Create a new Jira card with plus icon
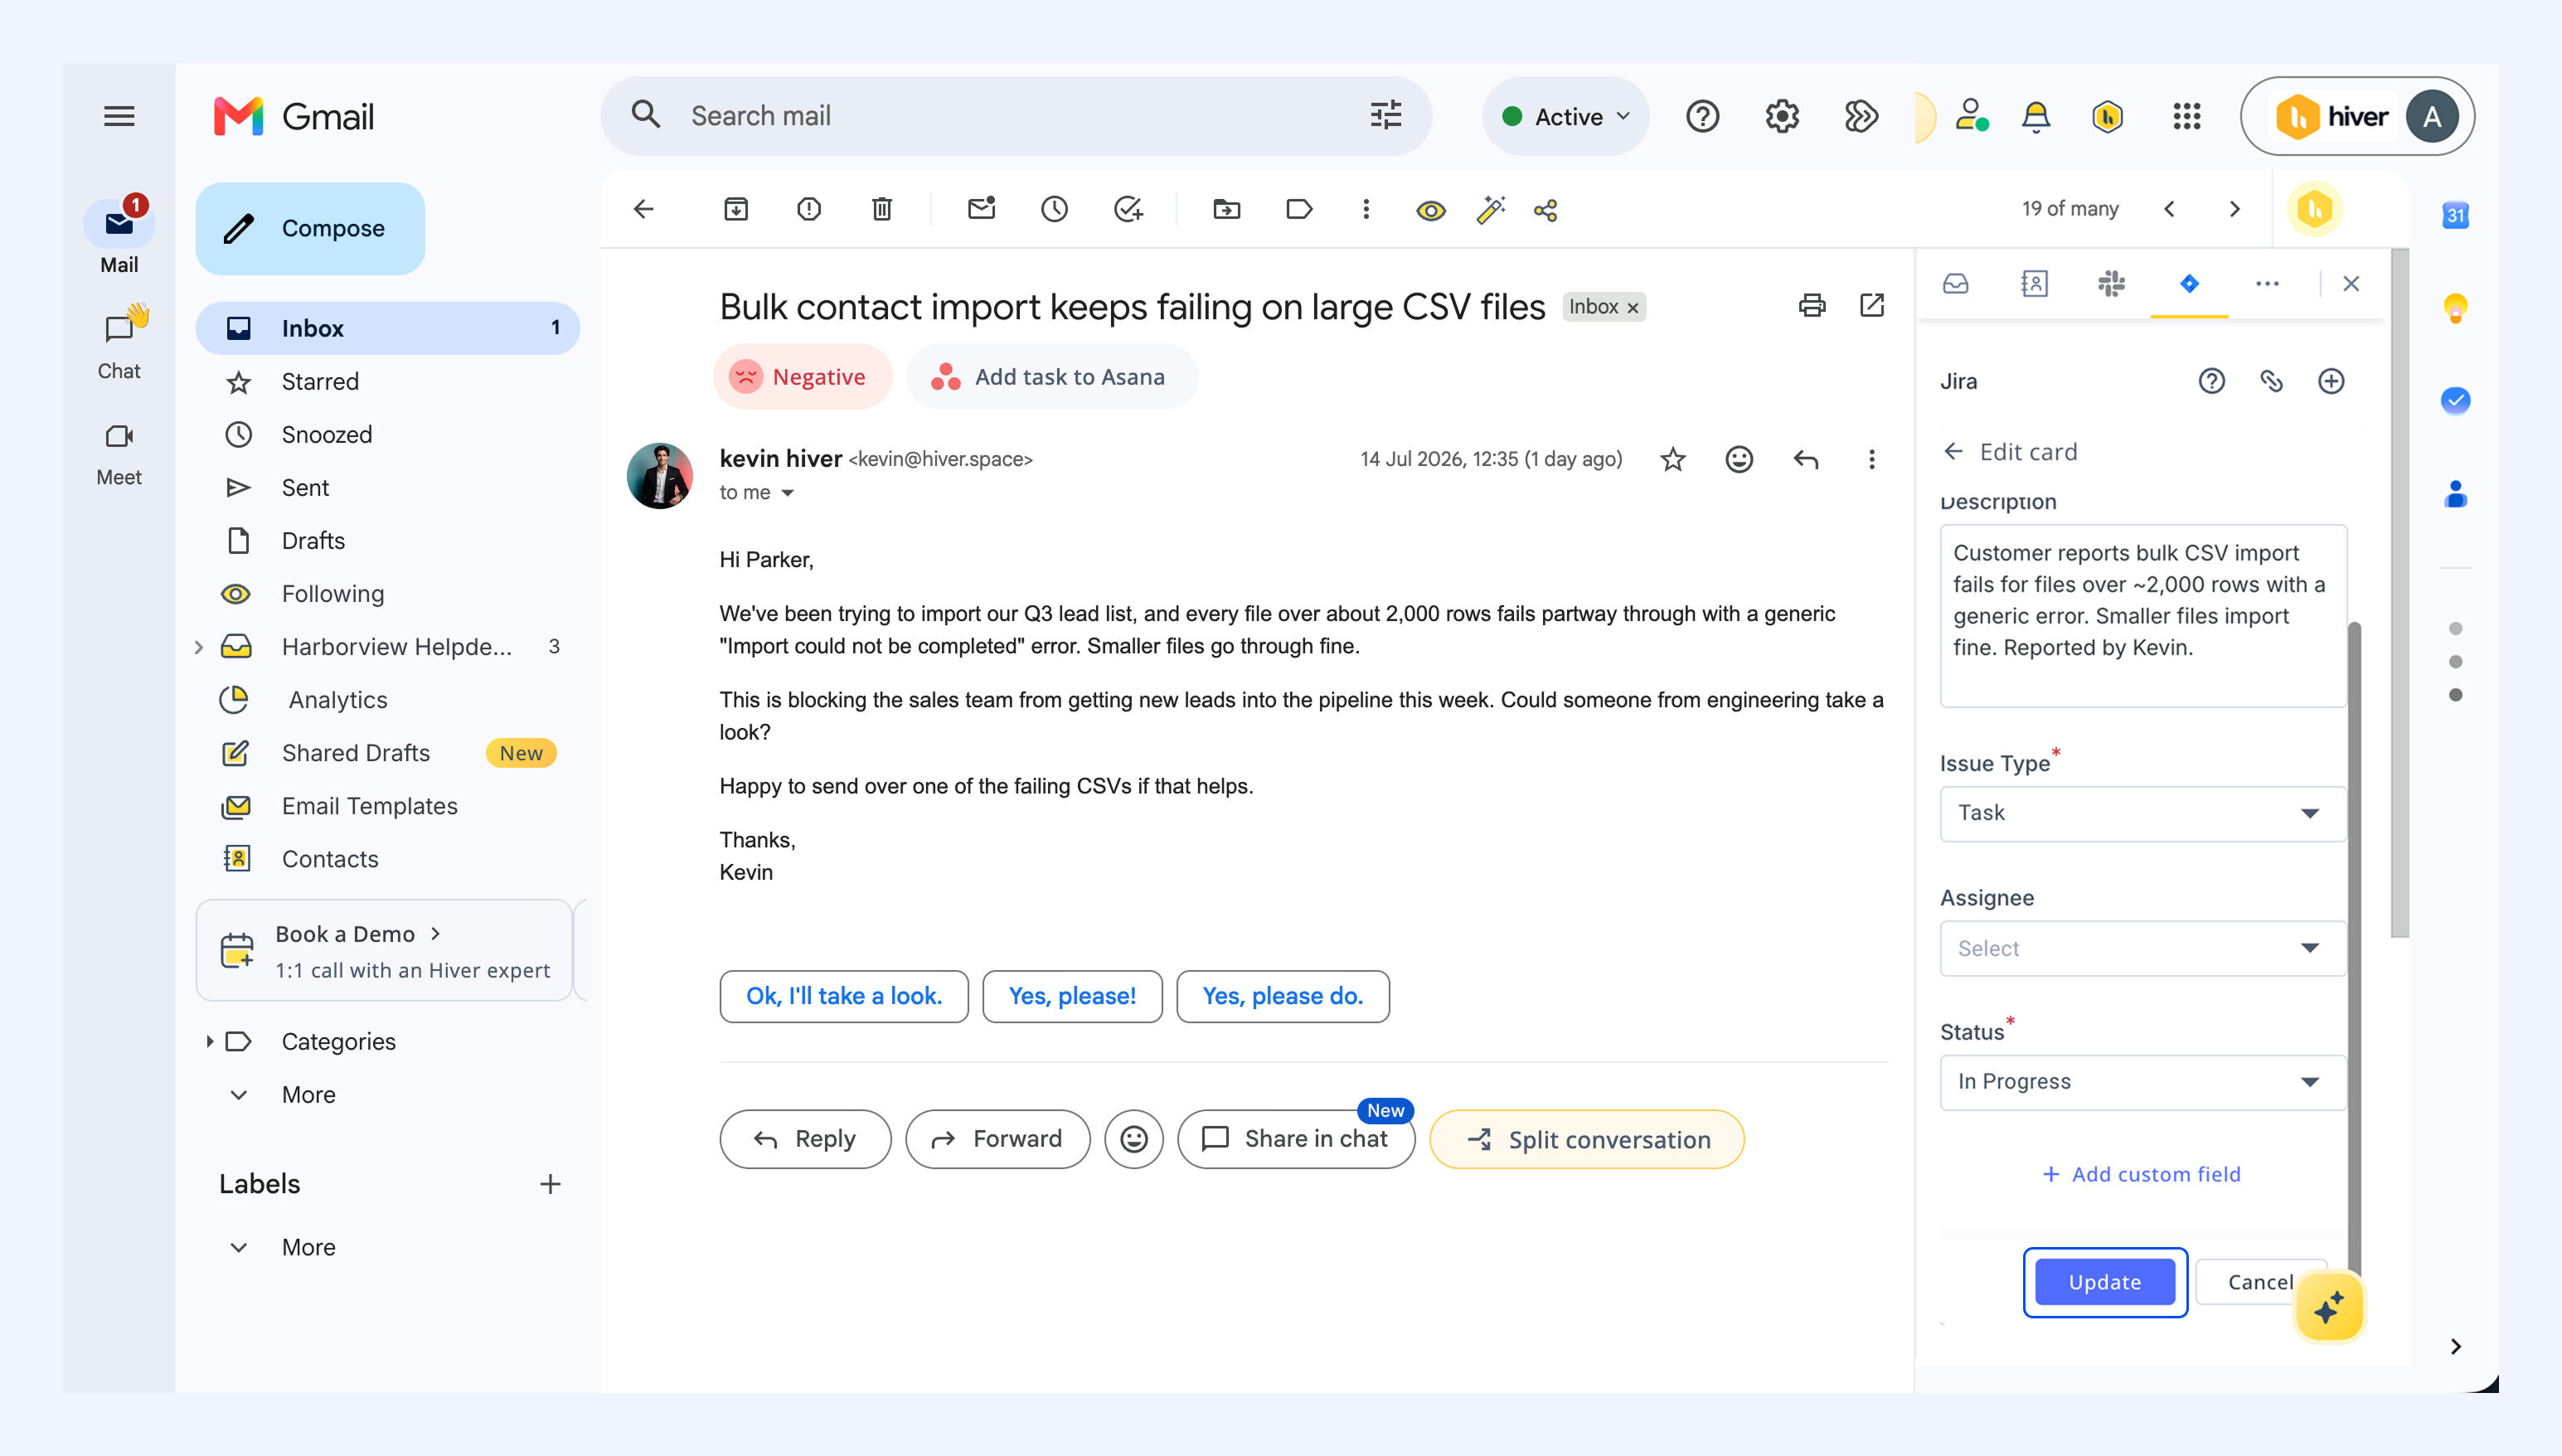This screenshot has height=1456, width=2562. pyautogui.click(x=2331, y=381)
